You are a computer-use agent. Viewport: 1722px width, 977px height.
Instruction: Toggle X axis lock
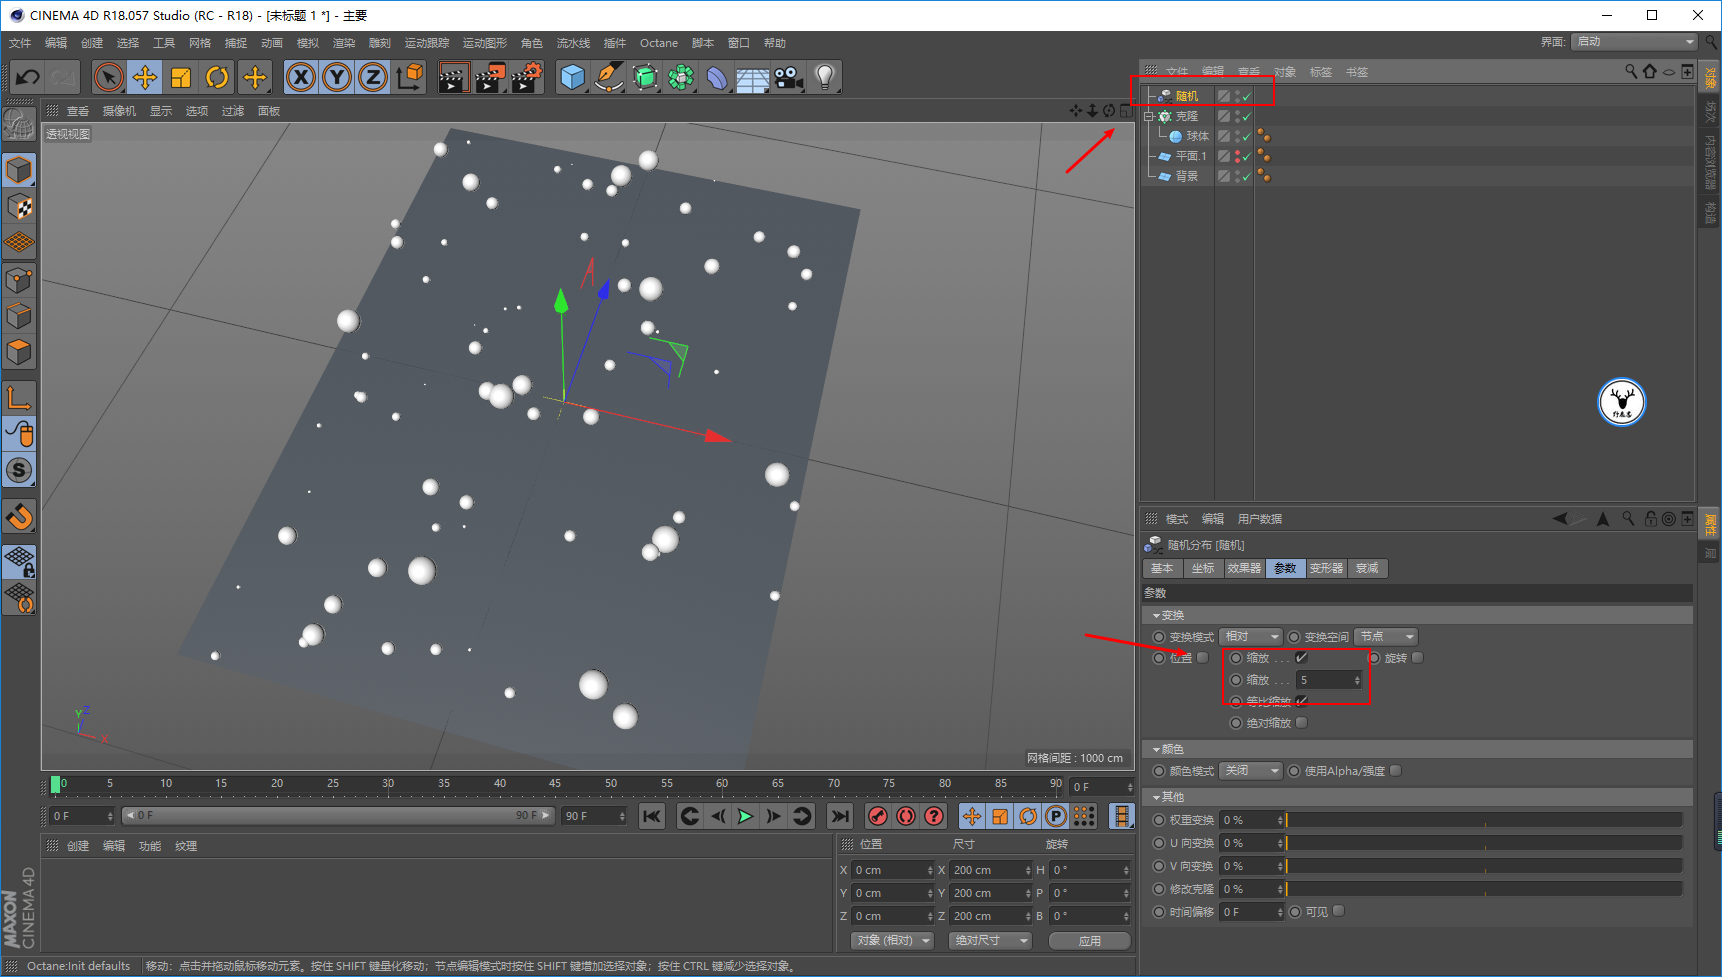point(300,77)
